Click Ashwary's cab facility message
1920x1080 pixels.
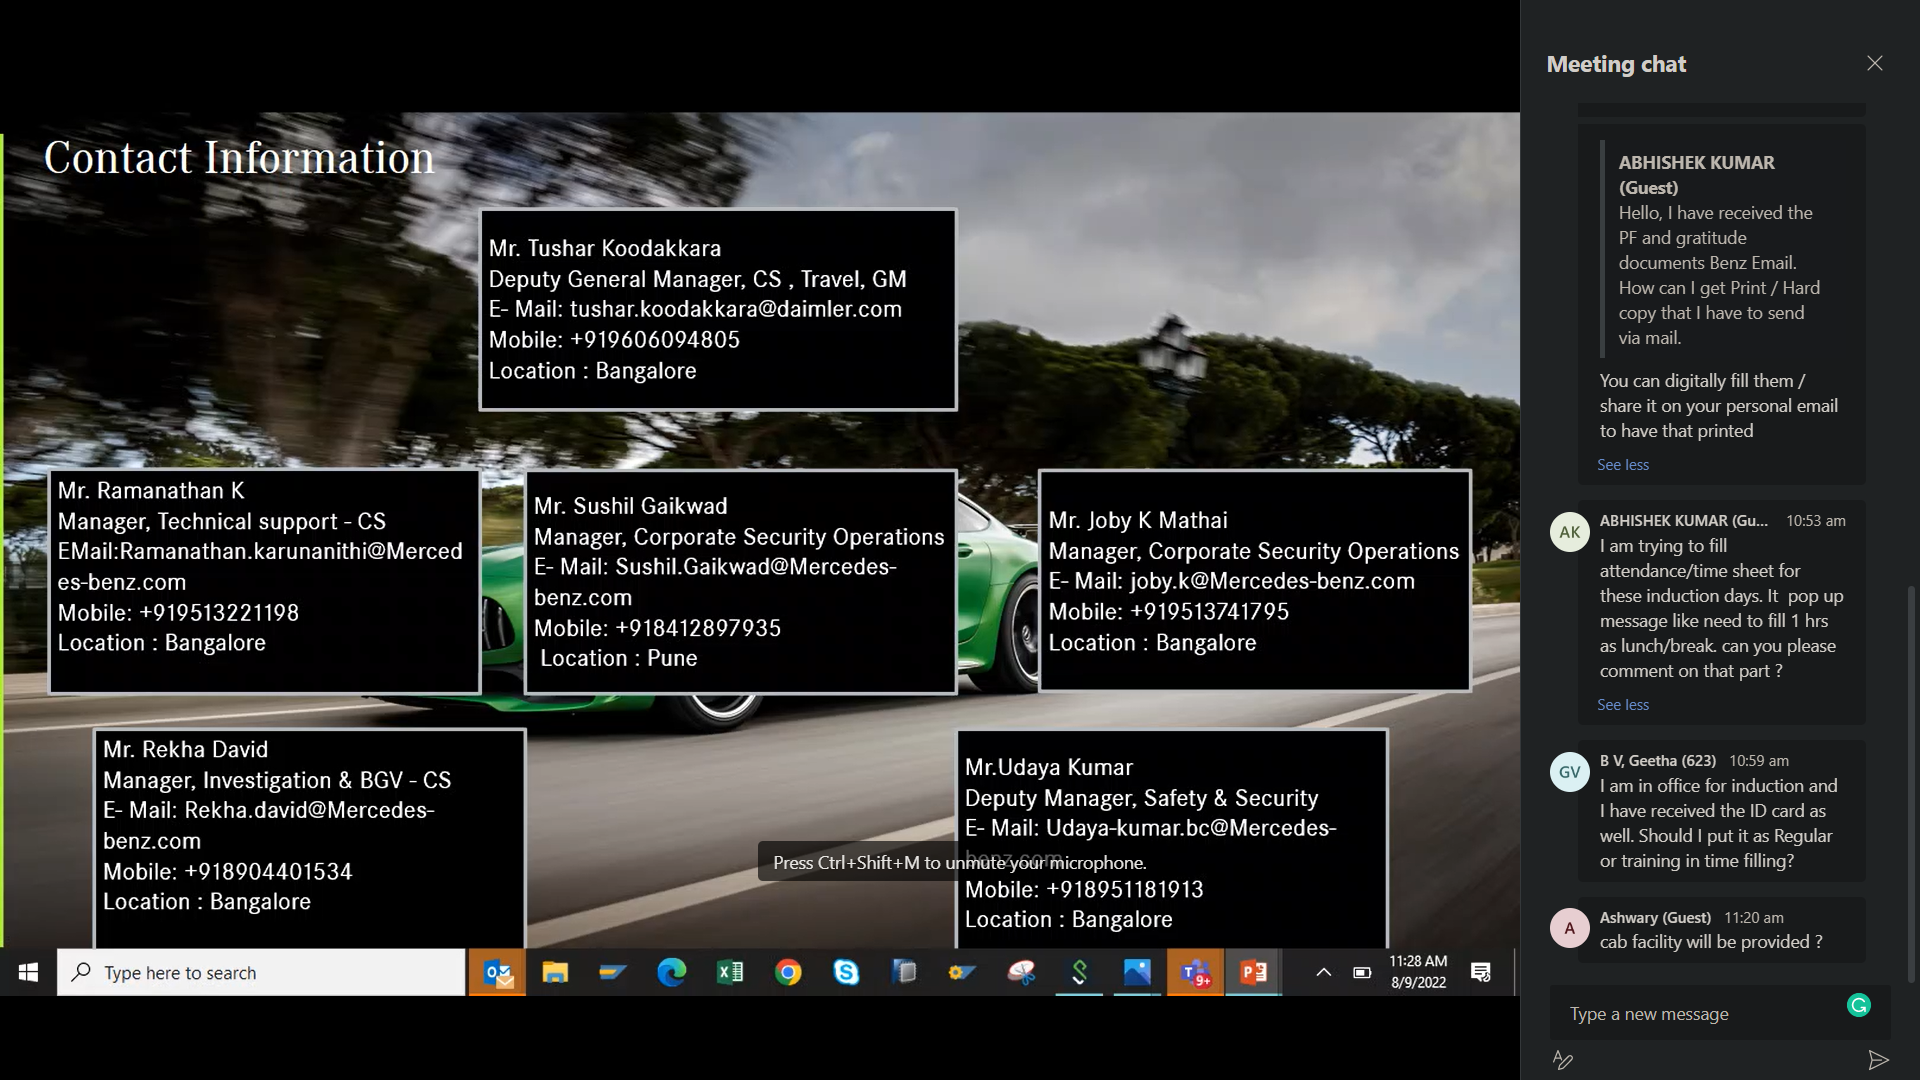click(1711, 942)
